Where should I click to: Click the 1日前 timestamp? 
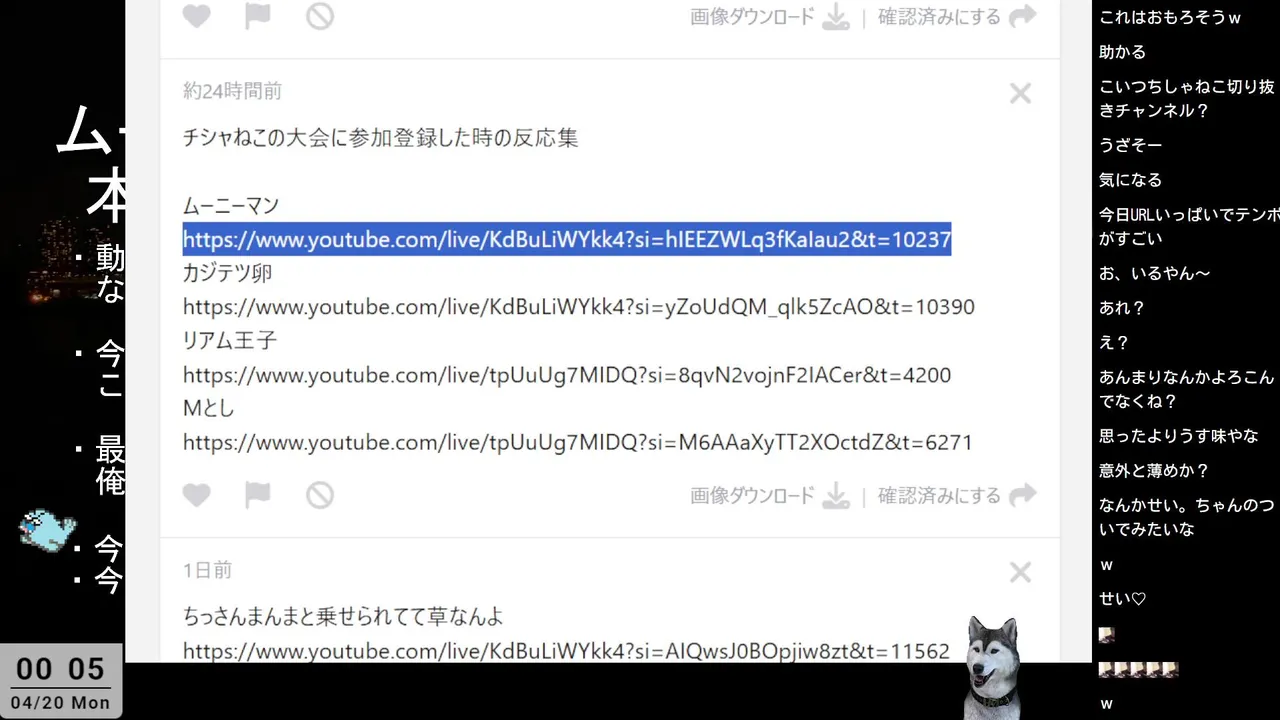point(207,570)
